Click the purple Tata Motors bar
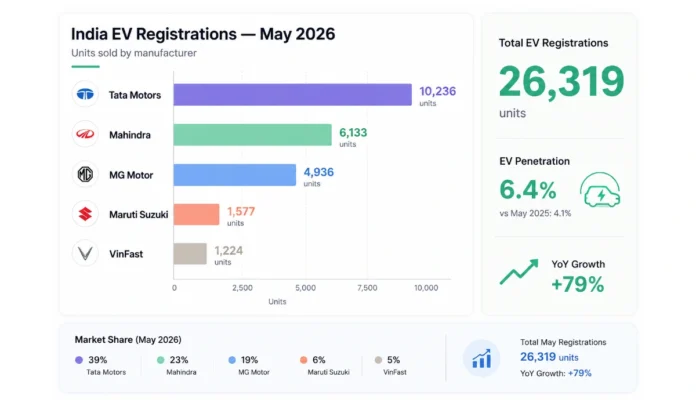Image resolution: width=696 pixels, height=406 pixels. pyautogui.click(x=293, y=95)
